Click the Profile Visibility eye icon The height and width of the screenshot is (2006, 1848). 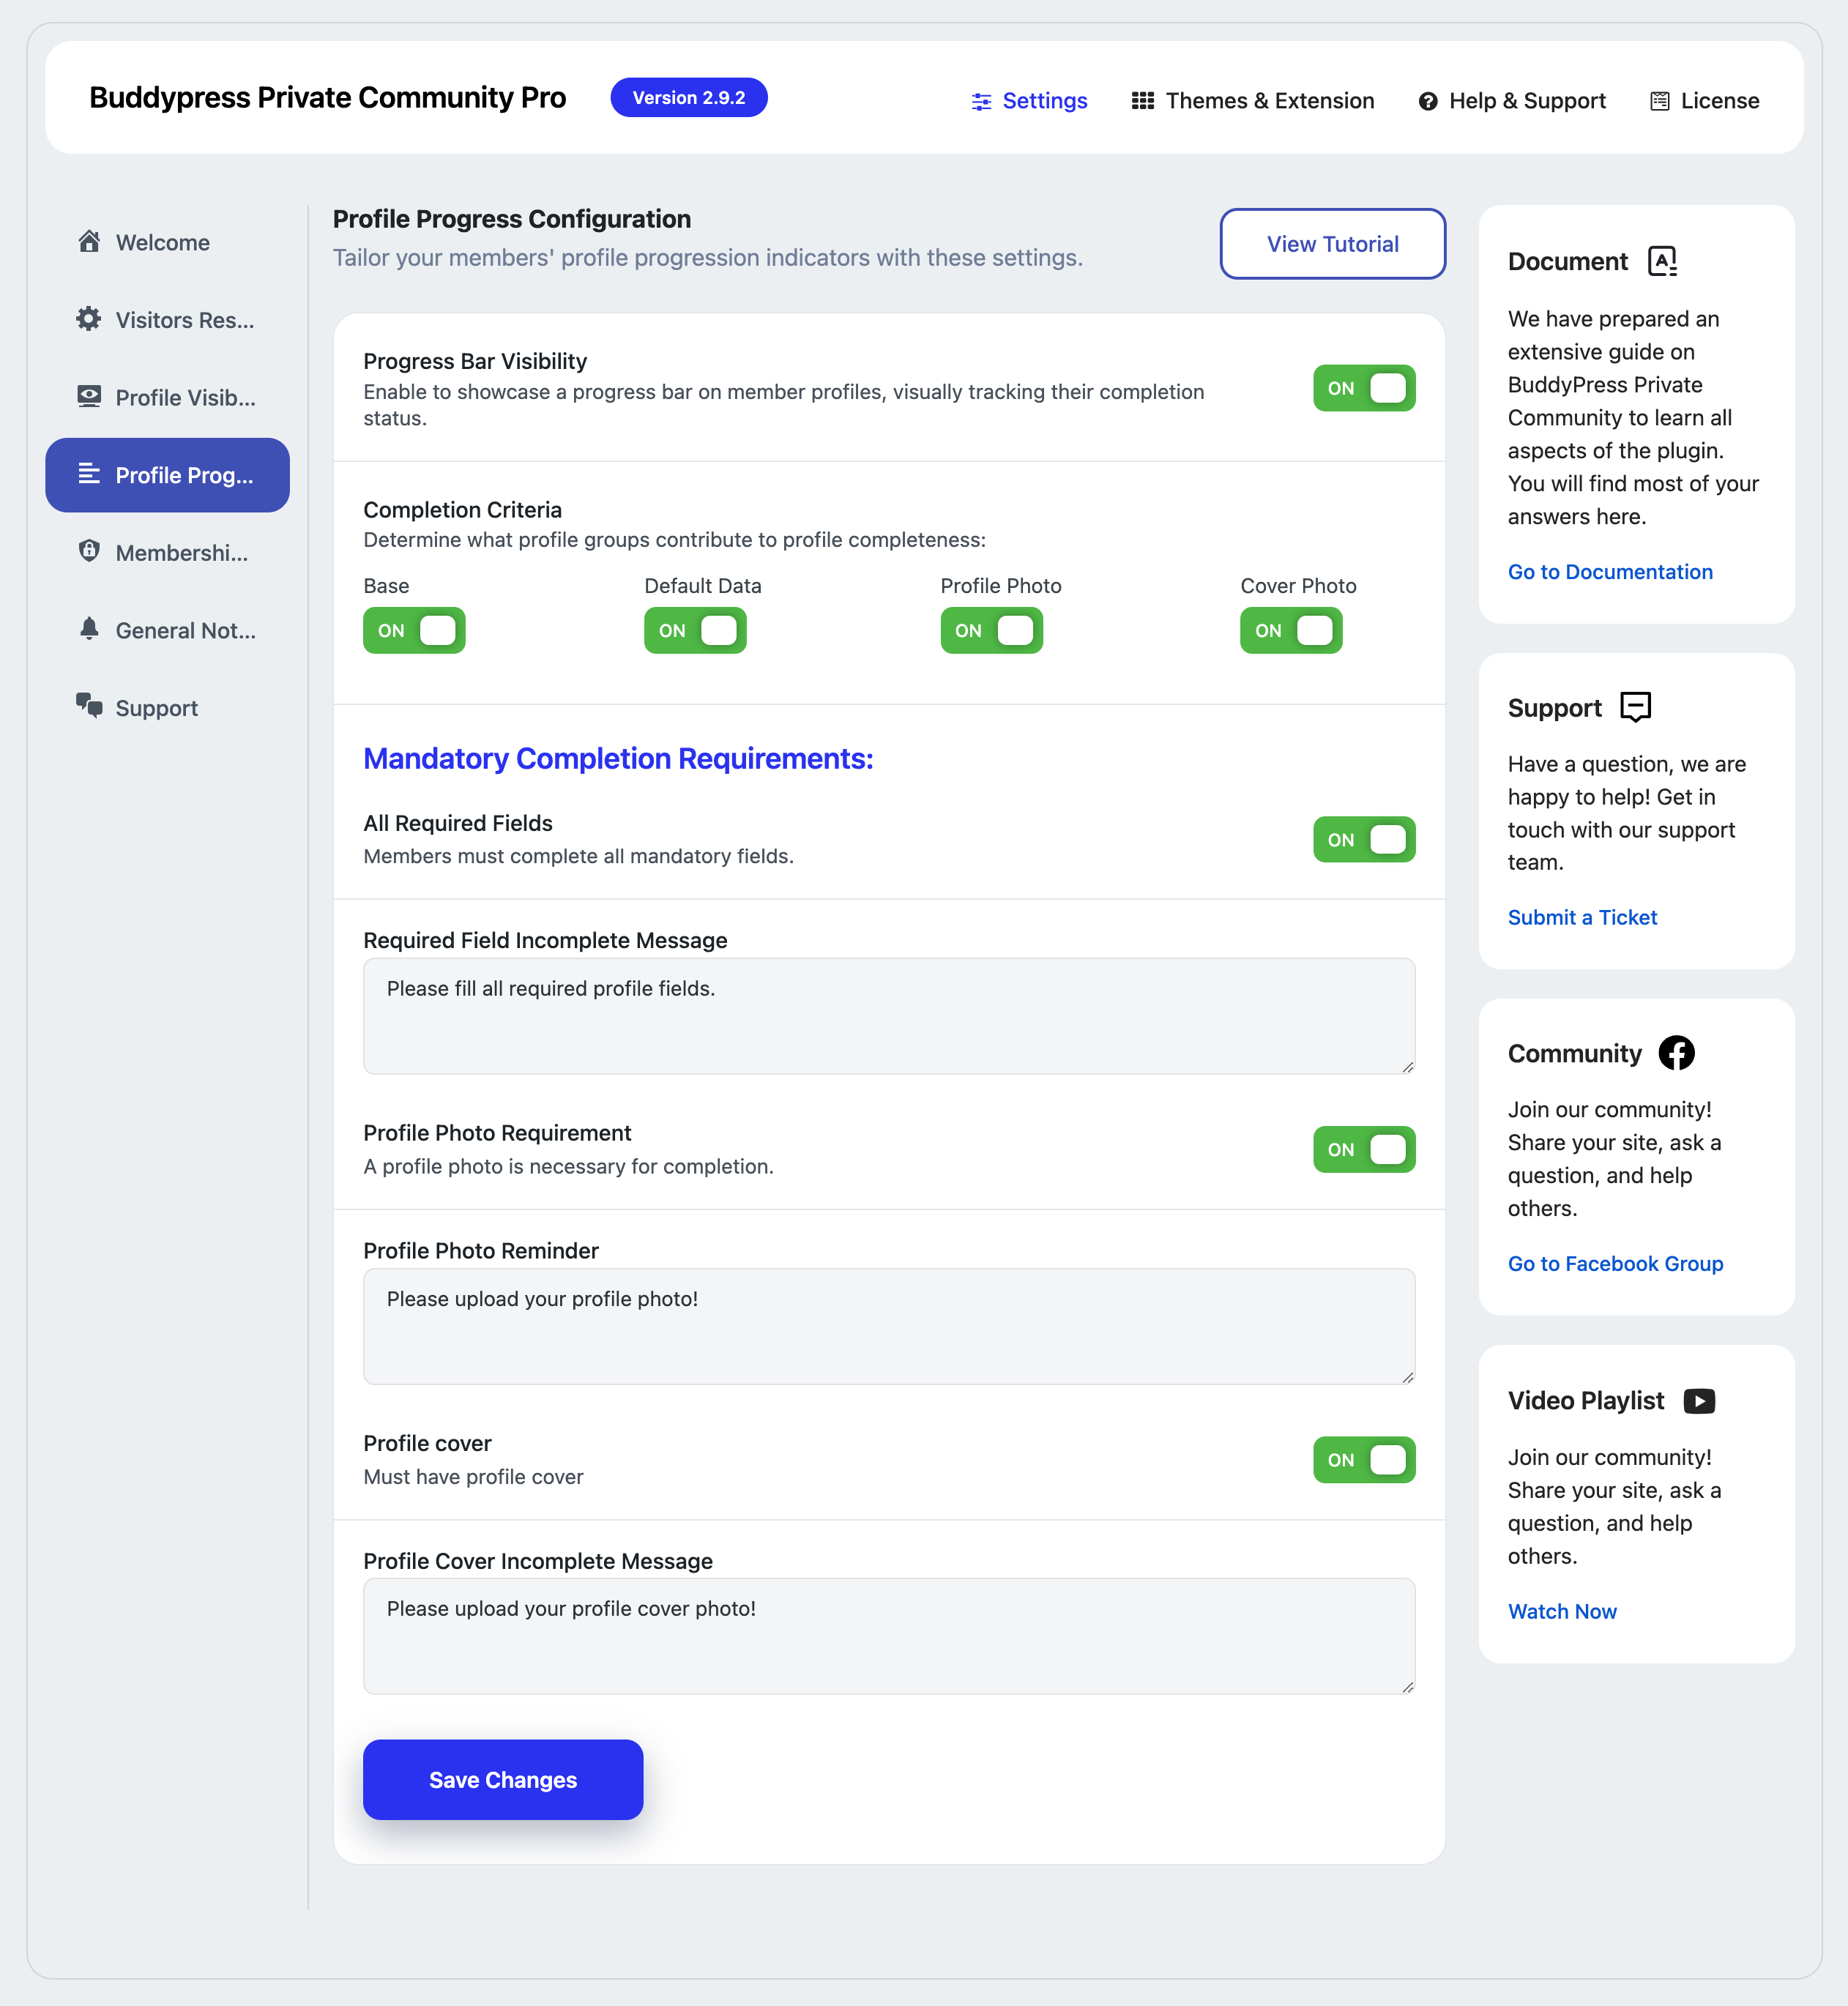[89, 396]
